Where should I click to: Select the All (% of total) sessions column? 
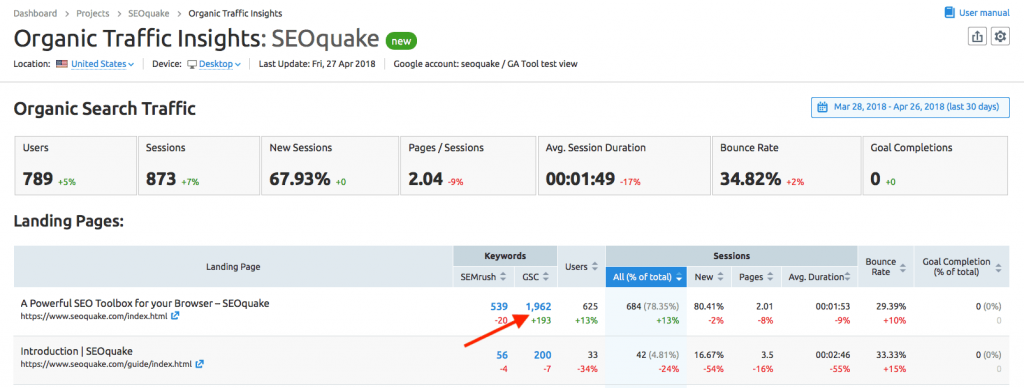647,276
